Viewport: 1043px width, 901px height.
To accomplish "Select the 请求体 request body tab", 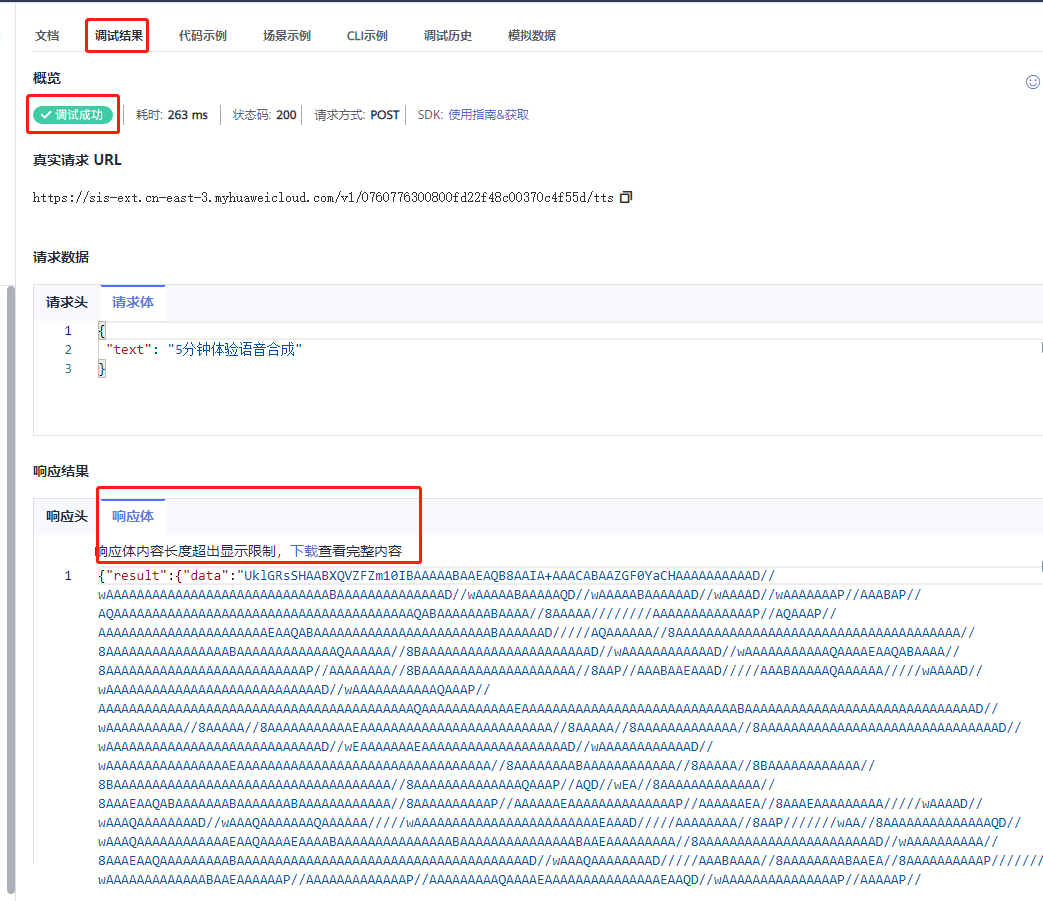I will pyautogui.click(x=132, y=303).
